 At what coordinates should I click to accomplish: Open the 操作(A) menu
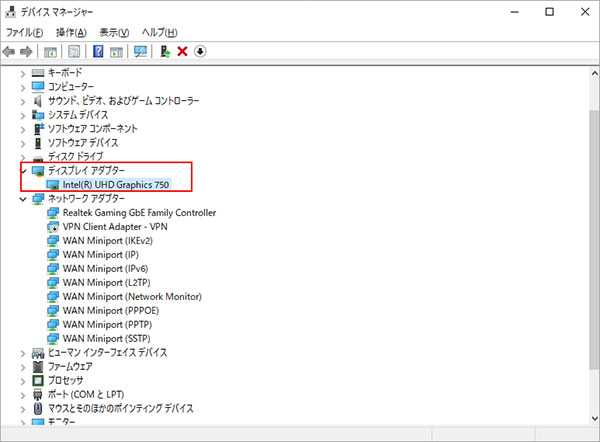tap(70, 32)
